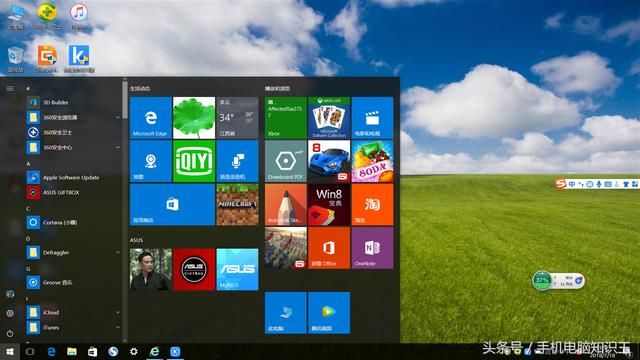640x360 pixels.
Task: Select the This PC desktop icon
Action: pyautogui.click(x=16, y=16)
